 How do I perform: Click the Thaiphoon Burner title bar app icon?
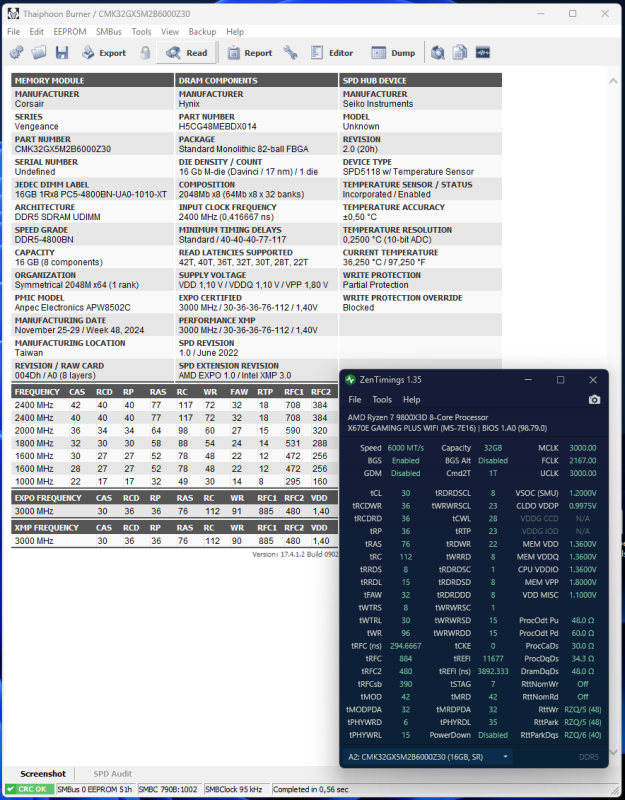[x=13, y=14]
